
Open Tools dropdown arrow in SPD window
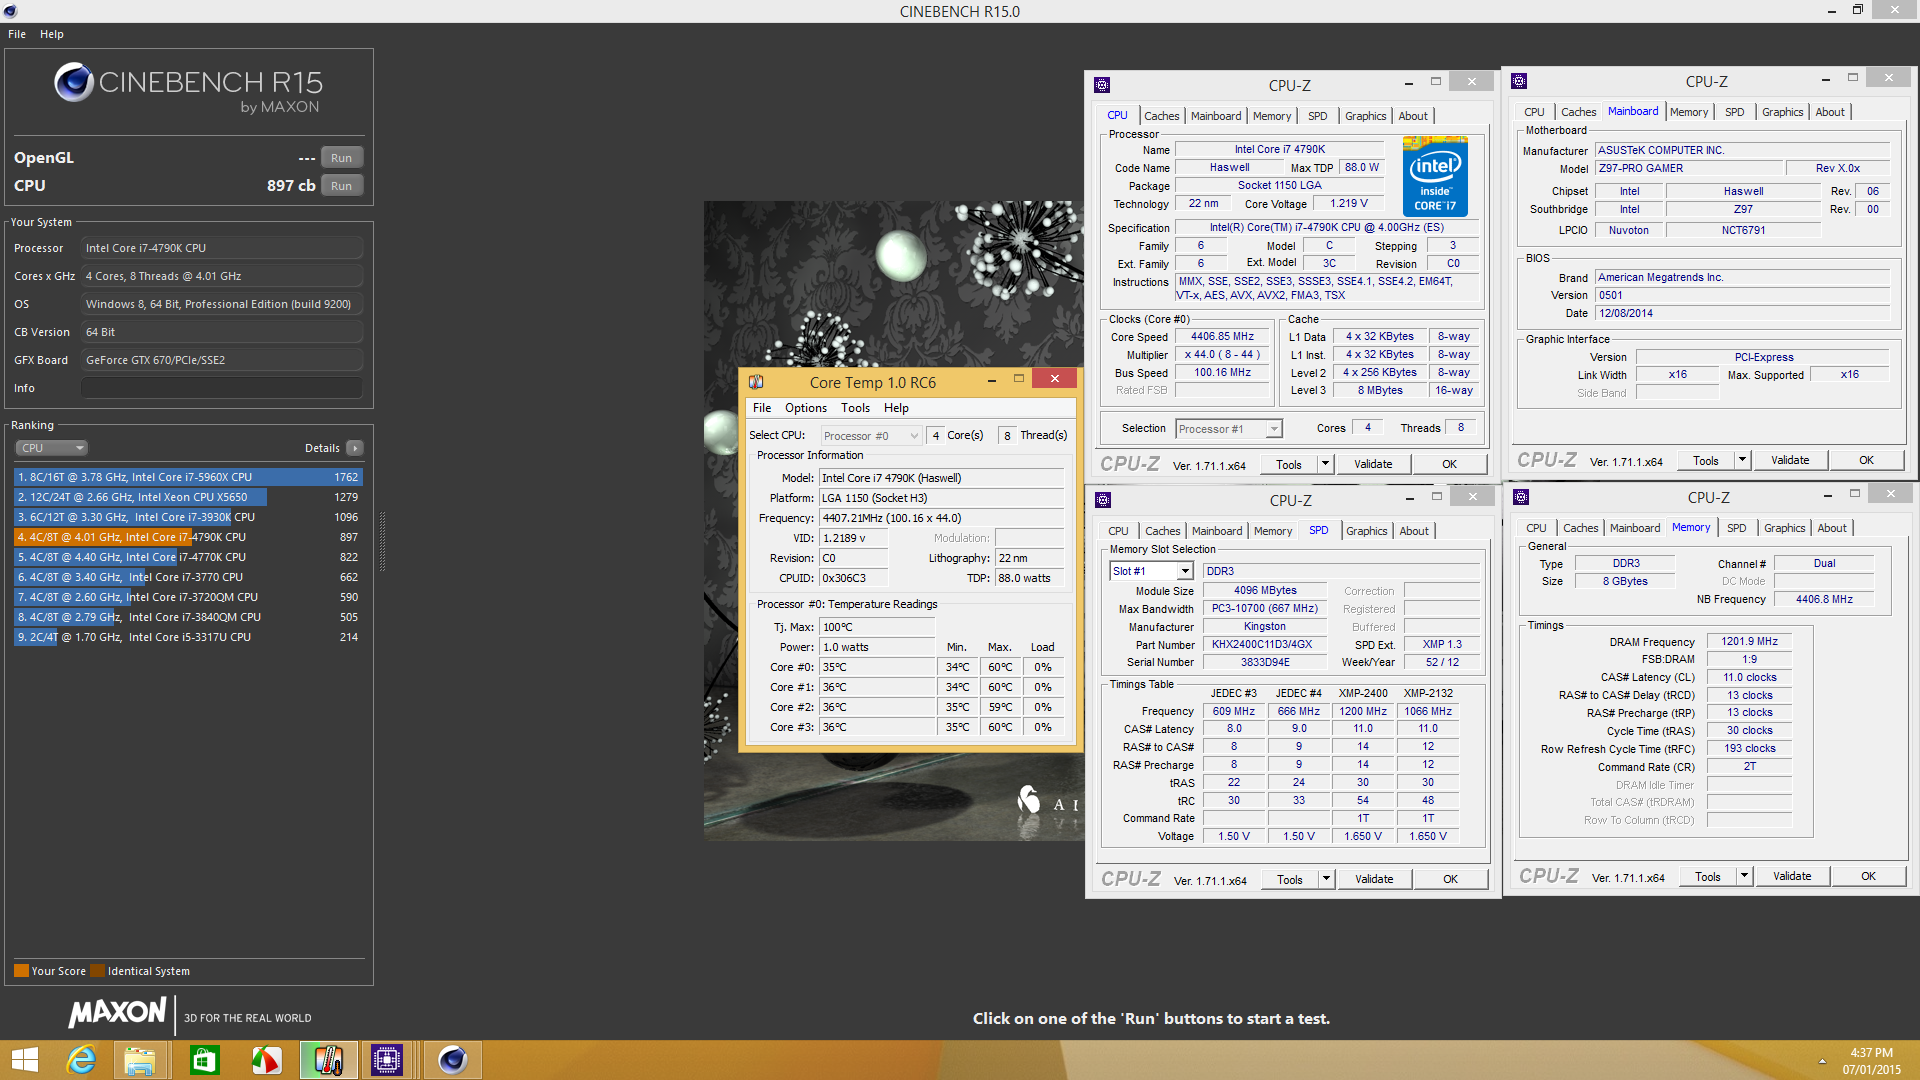point(1326,879)
